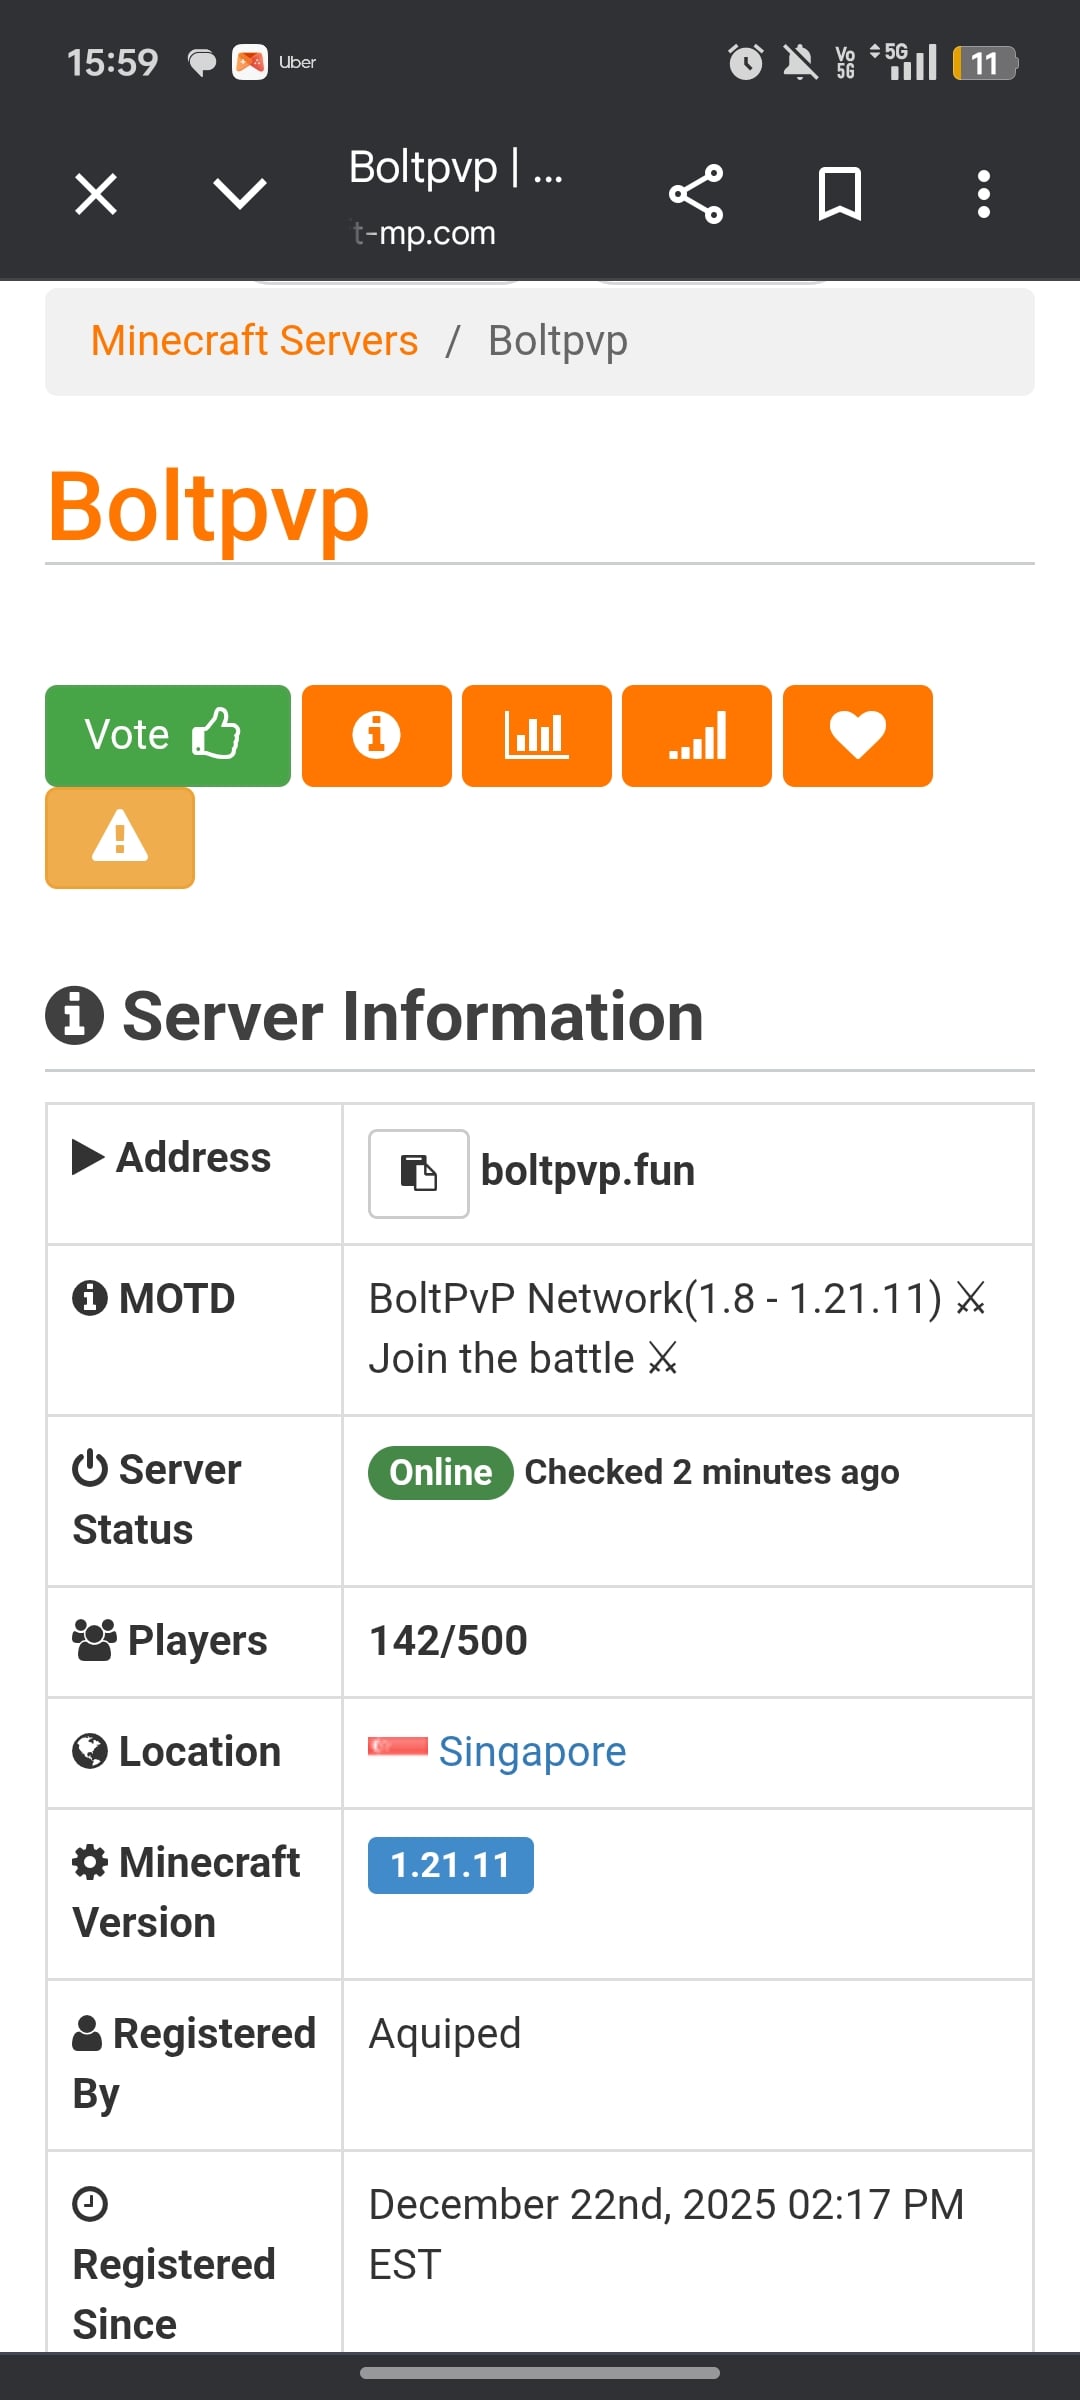The width and height of the screenshot is (1080, 2400).
Task: Copy the boltpvp.fun server address
Action: (418, 1173)
